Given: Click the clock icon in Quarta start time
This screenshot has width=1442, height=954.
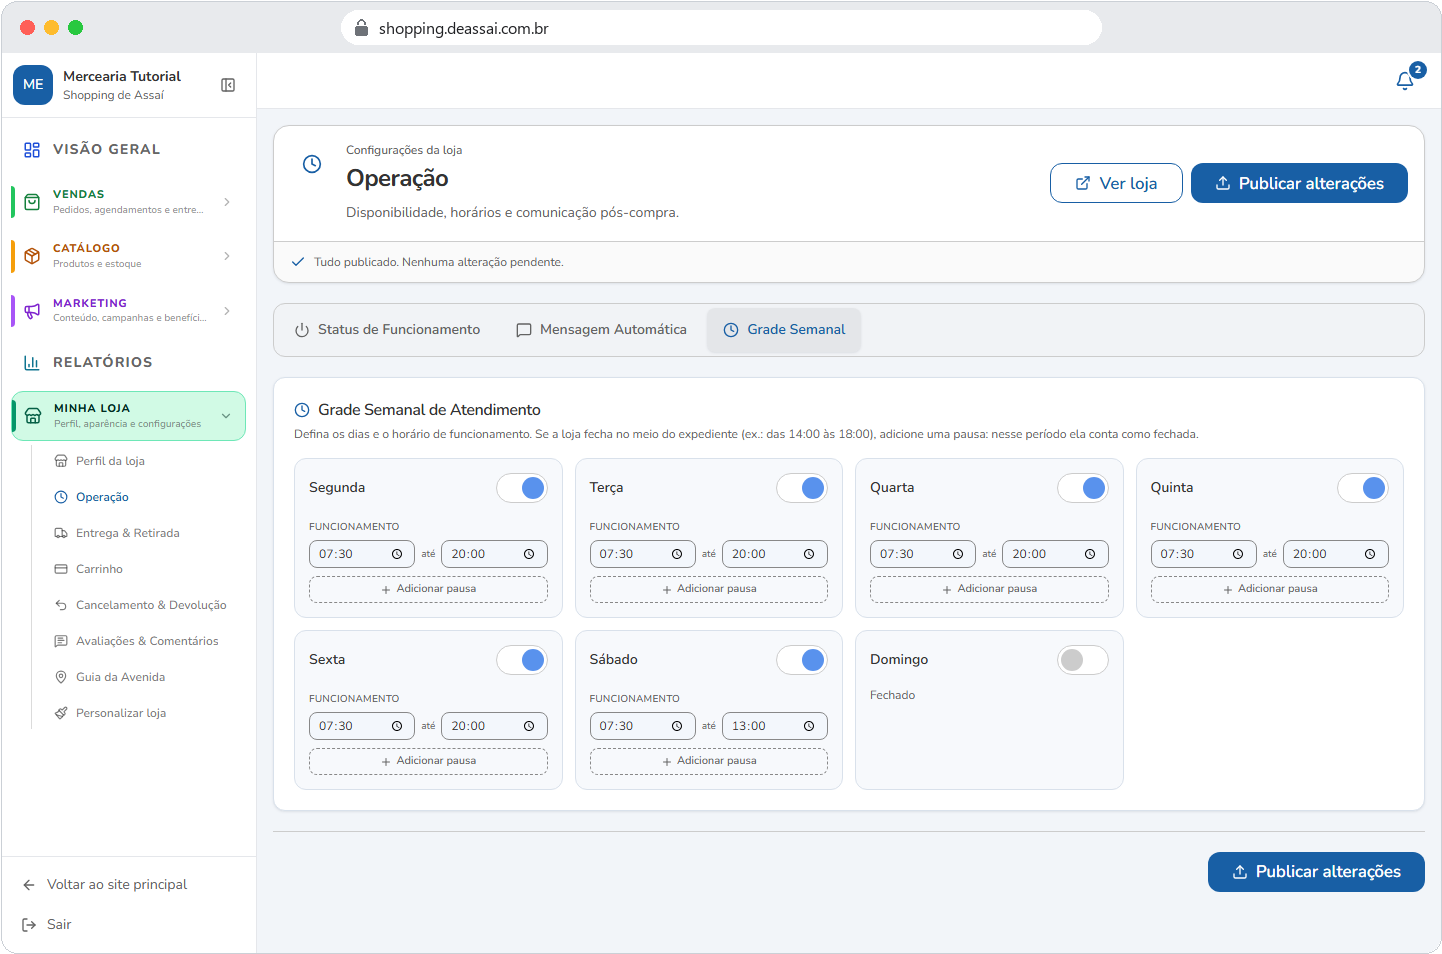Looking at the screenshot, I should [x=958, y=554].
